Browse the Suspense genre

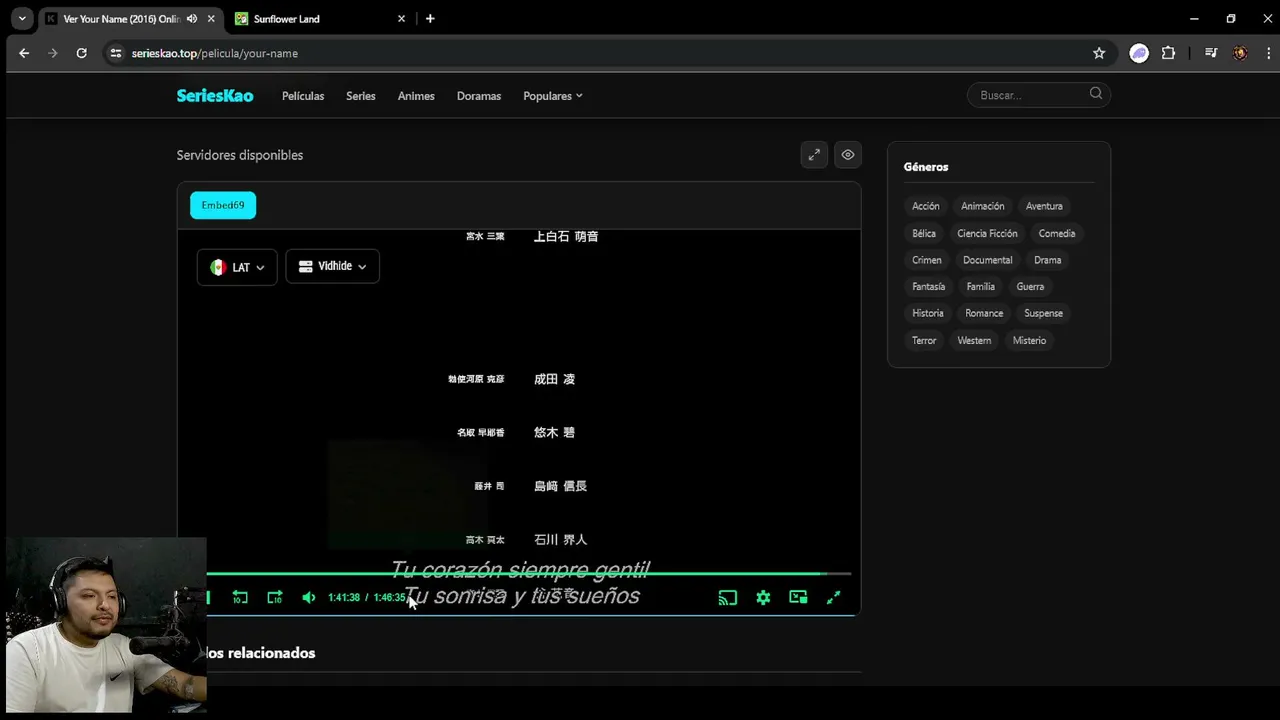pyautogui.click(x=1044, y=313)
